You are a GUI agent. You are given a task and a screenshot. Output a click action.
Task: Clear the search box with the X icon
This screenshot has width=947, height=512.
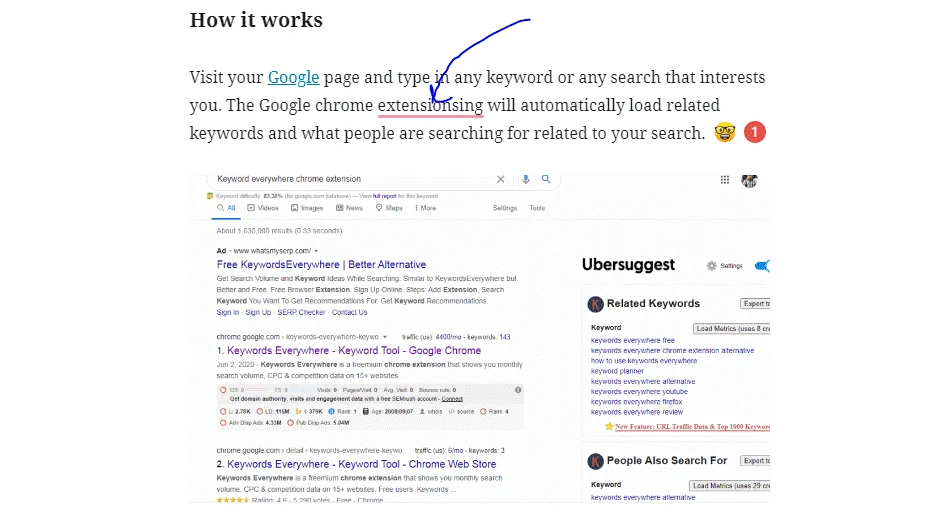tap(500, 179)
